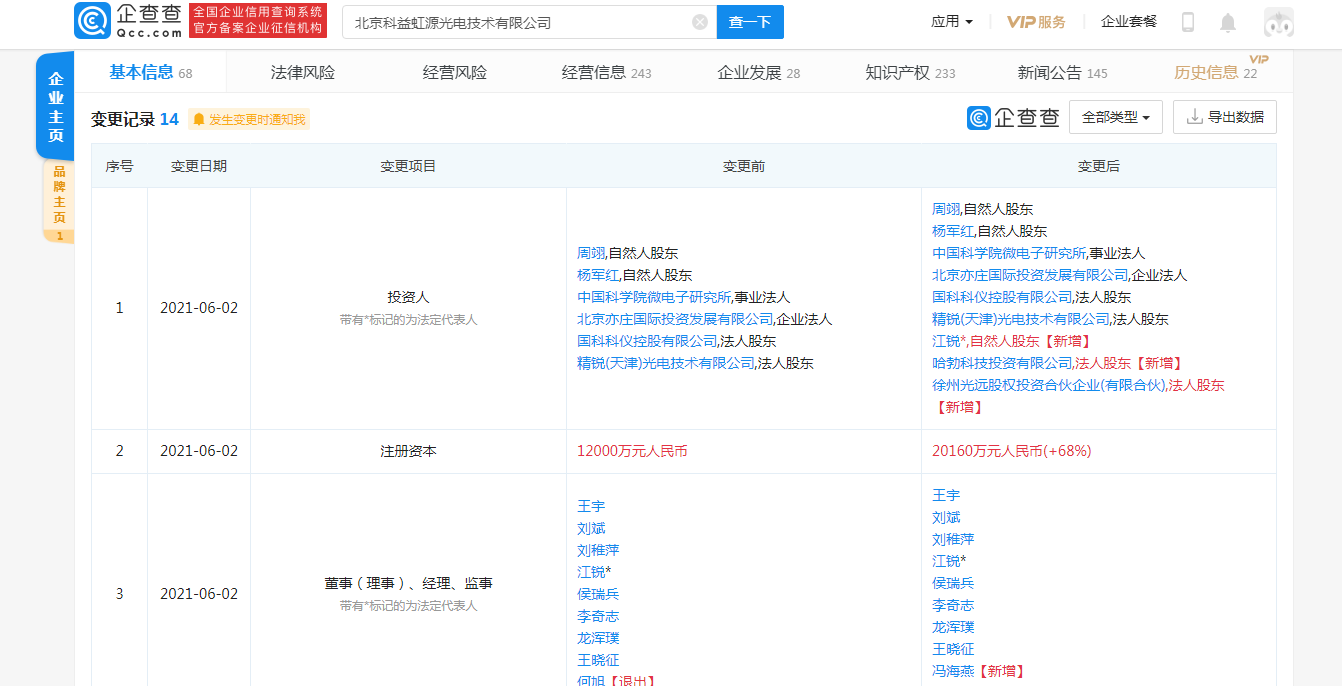Screen dimensions: 1342x686
Task: Open VIP服务 link in header
Action: [1036, 22]
